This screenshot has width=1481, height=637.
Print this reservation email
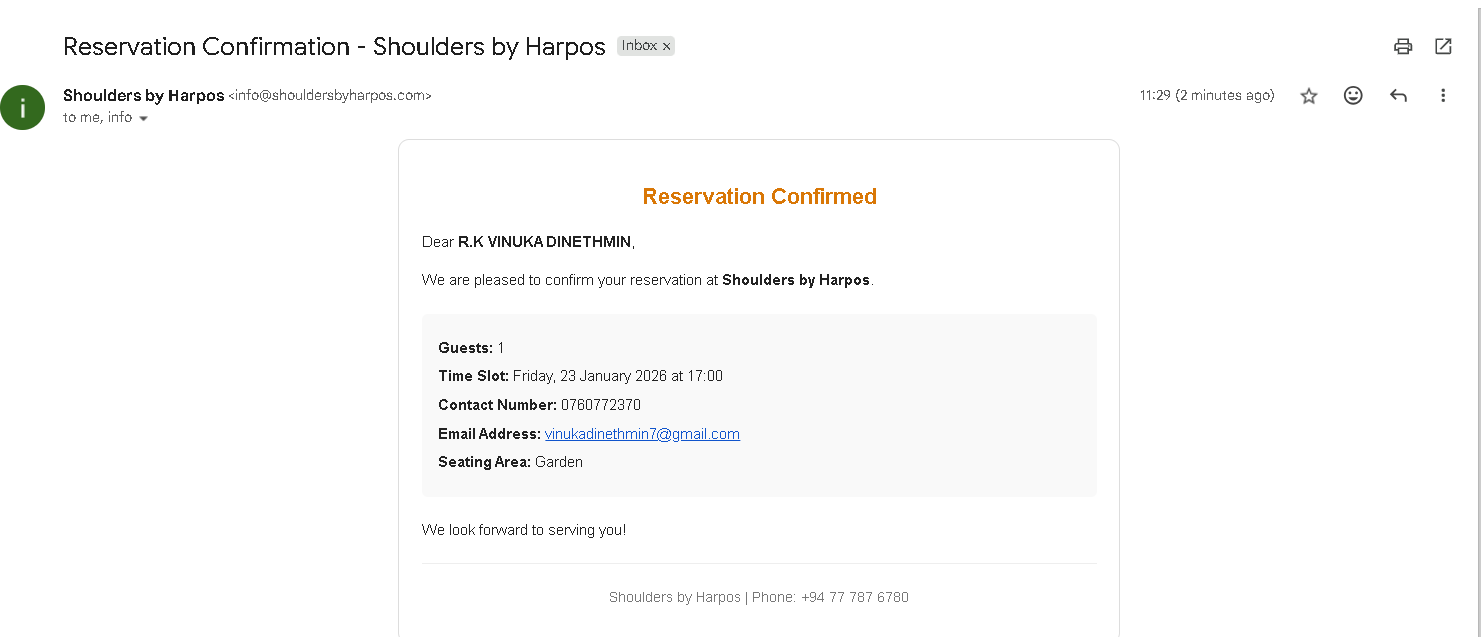(1403, 46)
